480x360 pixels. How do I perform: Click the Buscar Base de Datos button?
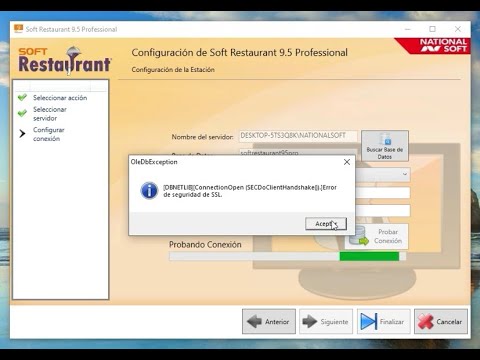[385, 146]
